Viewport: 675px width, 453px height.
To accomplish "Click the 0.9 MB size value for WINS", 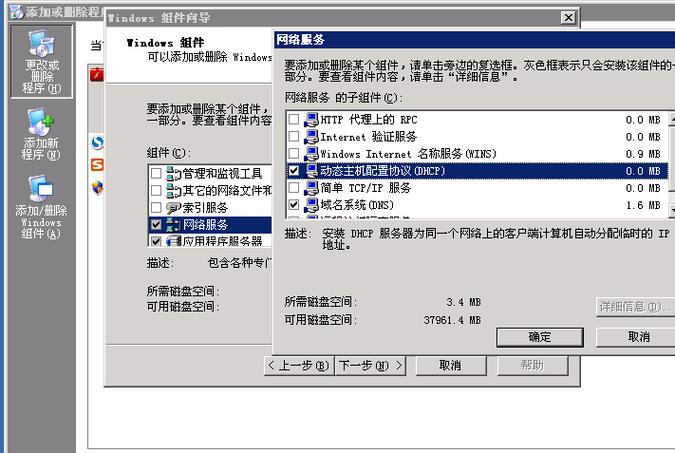I will pyautogui.click(x=643, y=154).
